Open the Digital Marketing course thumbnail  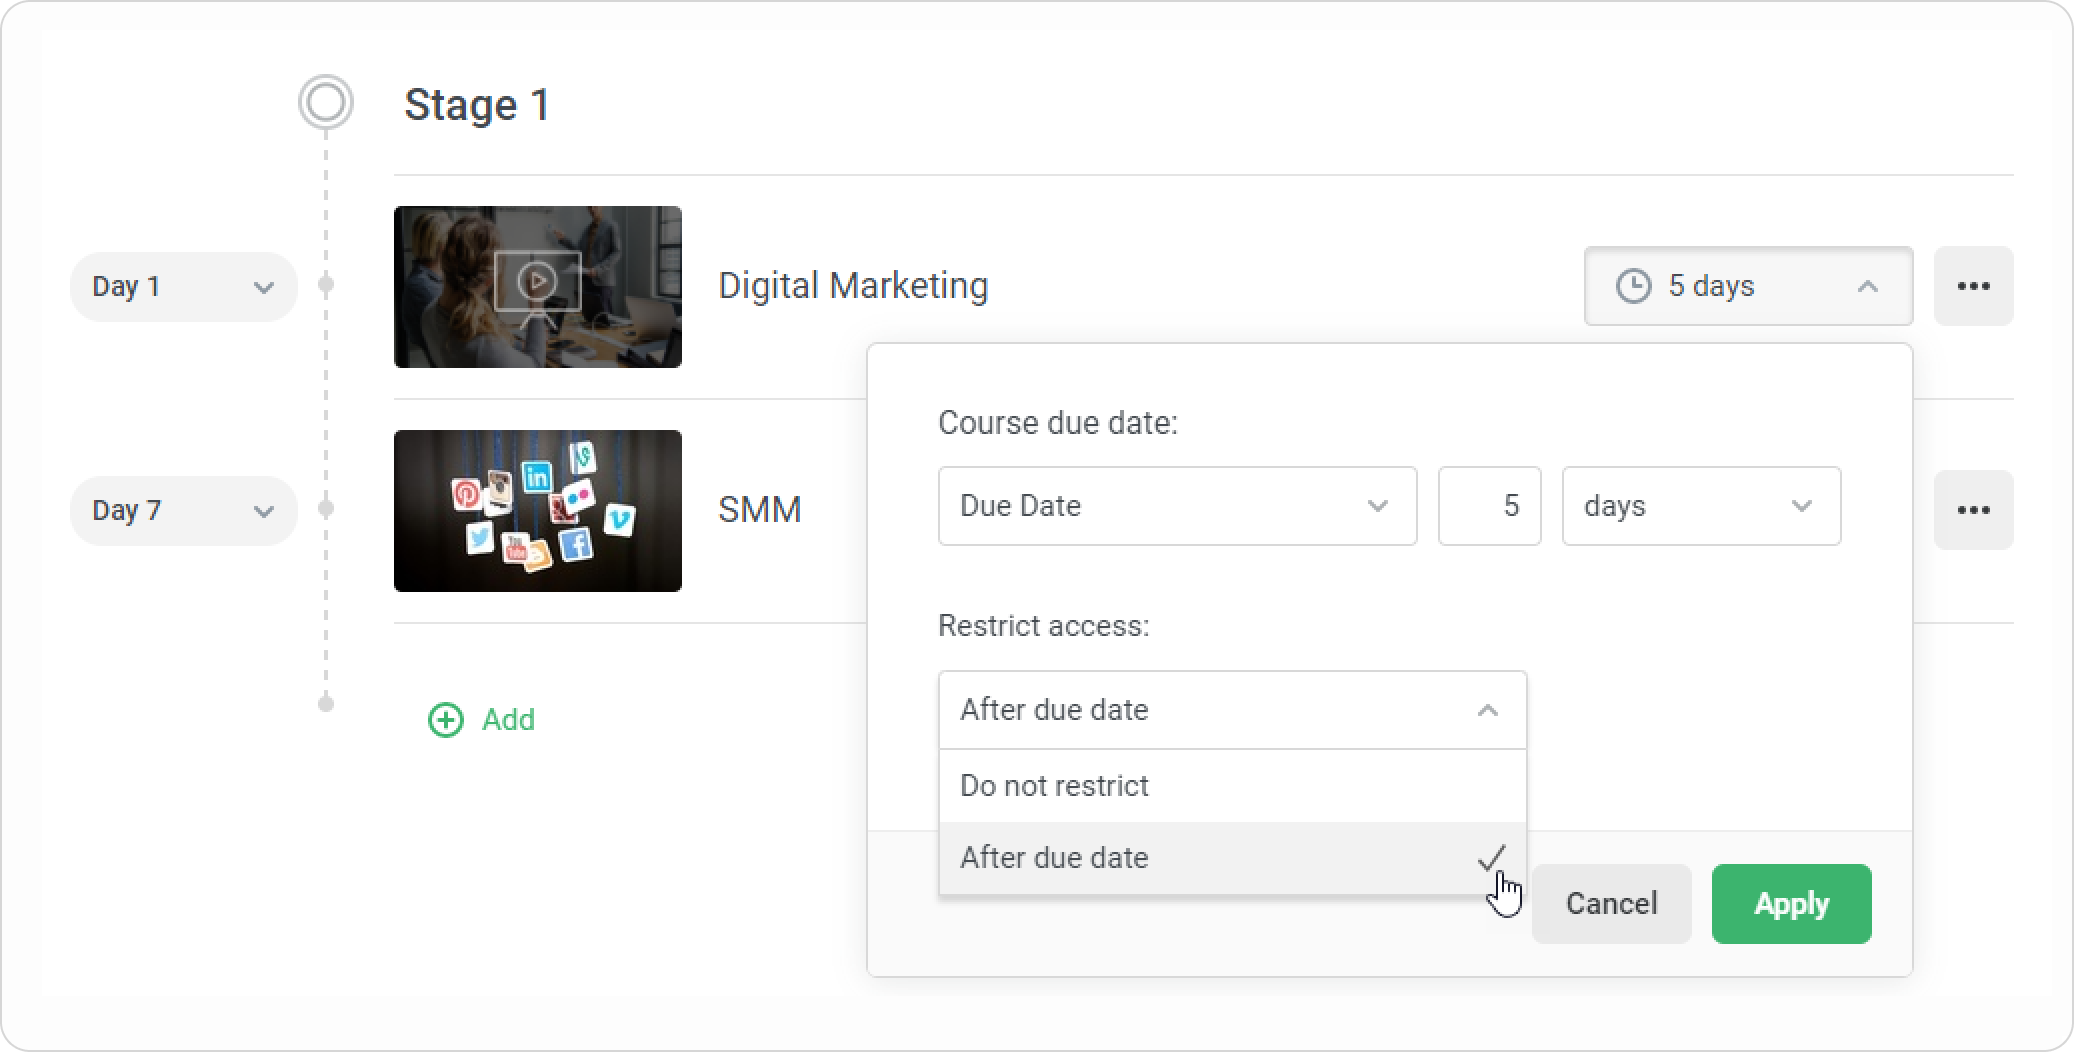point(538,287)
